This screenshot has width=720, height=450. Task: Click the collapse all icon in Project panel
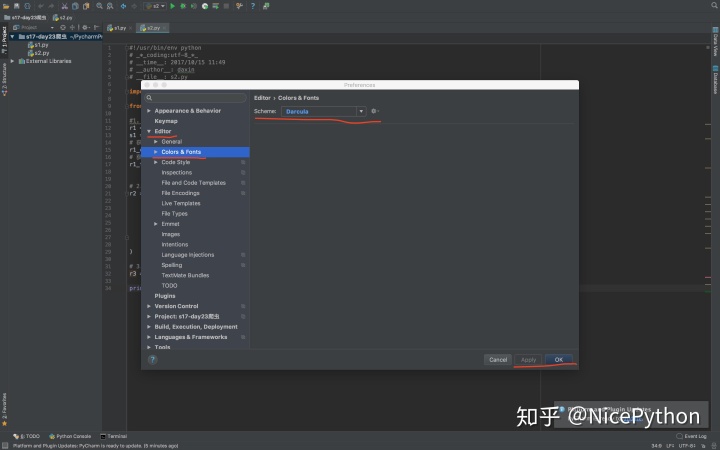click(x=72, y=28)
